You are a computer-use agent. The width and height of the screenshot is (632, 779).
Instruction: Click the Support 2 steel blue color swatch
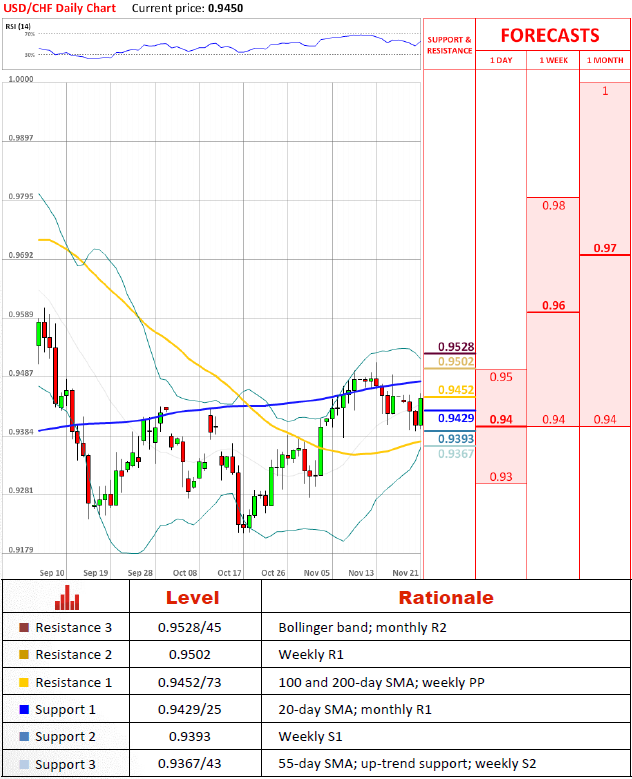(24, 737)
